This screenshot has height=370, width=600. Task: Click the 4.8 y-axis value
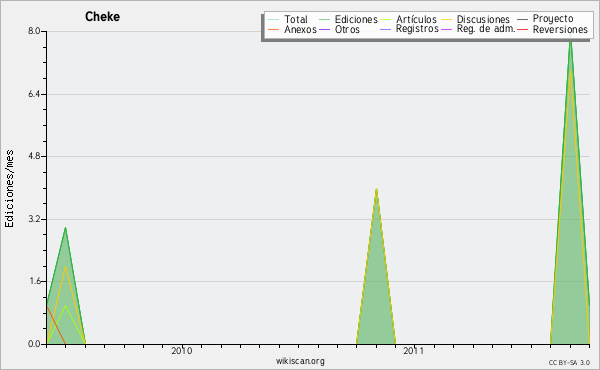(34, 156)
